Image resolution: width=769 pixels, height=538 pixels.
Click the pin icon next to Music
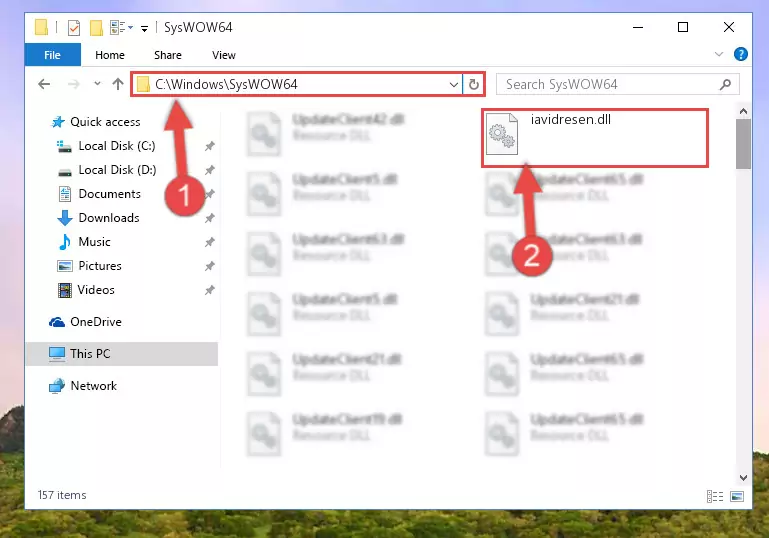pos(209,242)
